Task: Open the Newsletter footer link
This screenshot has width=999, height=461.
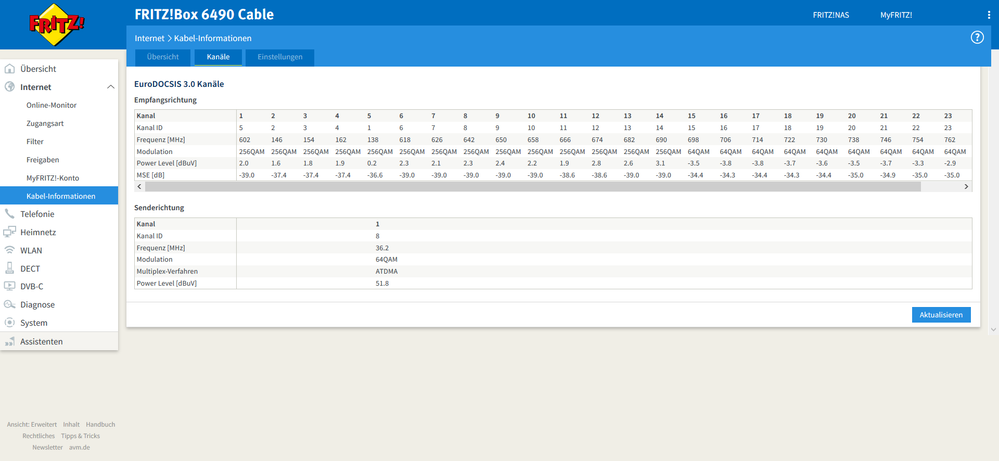Action: 48,447
